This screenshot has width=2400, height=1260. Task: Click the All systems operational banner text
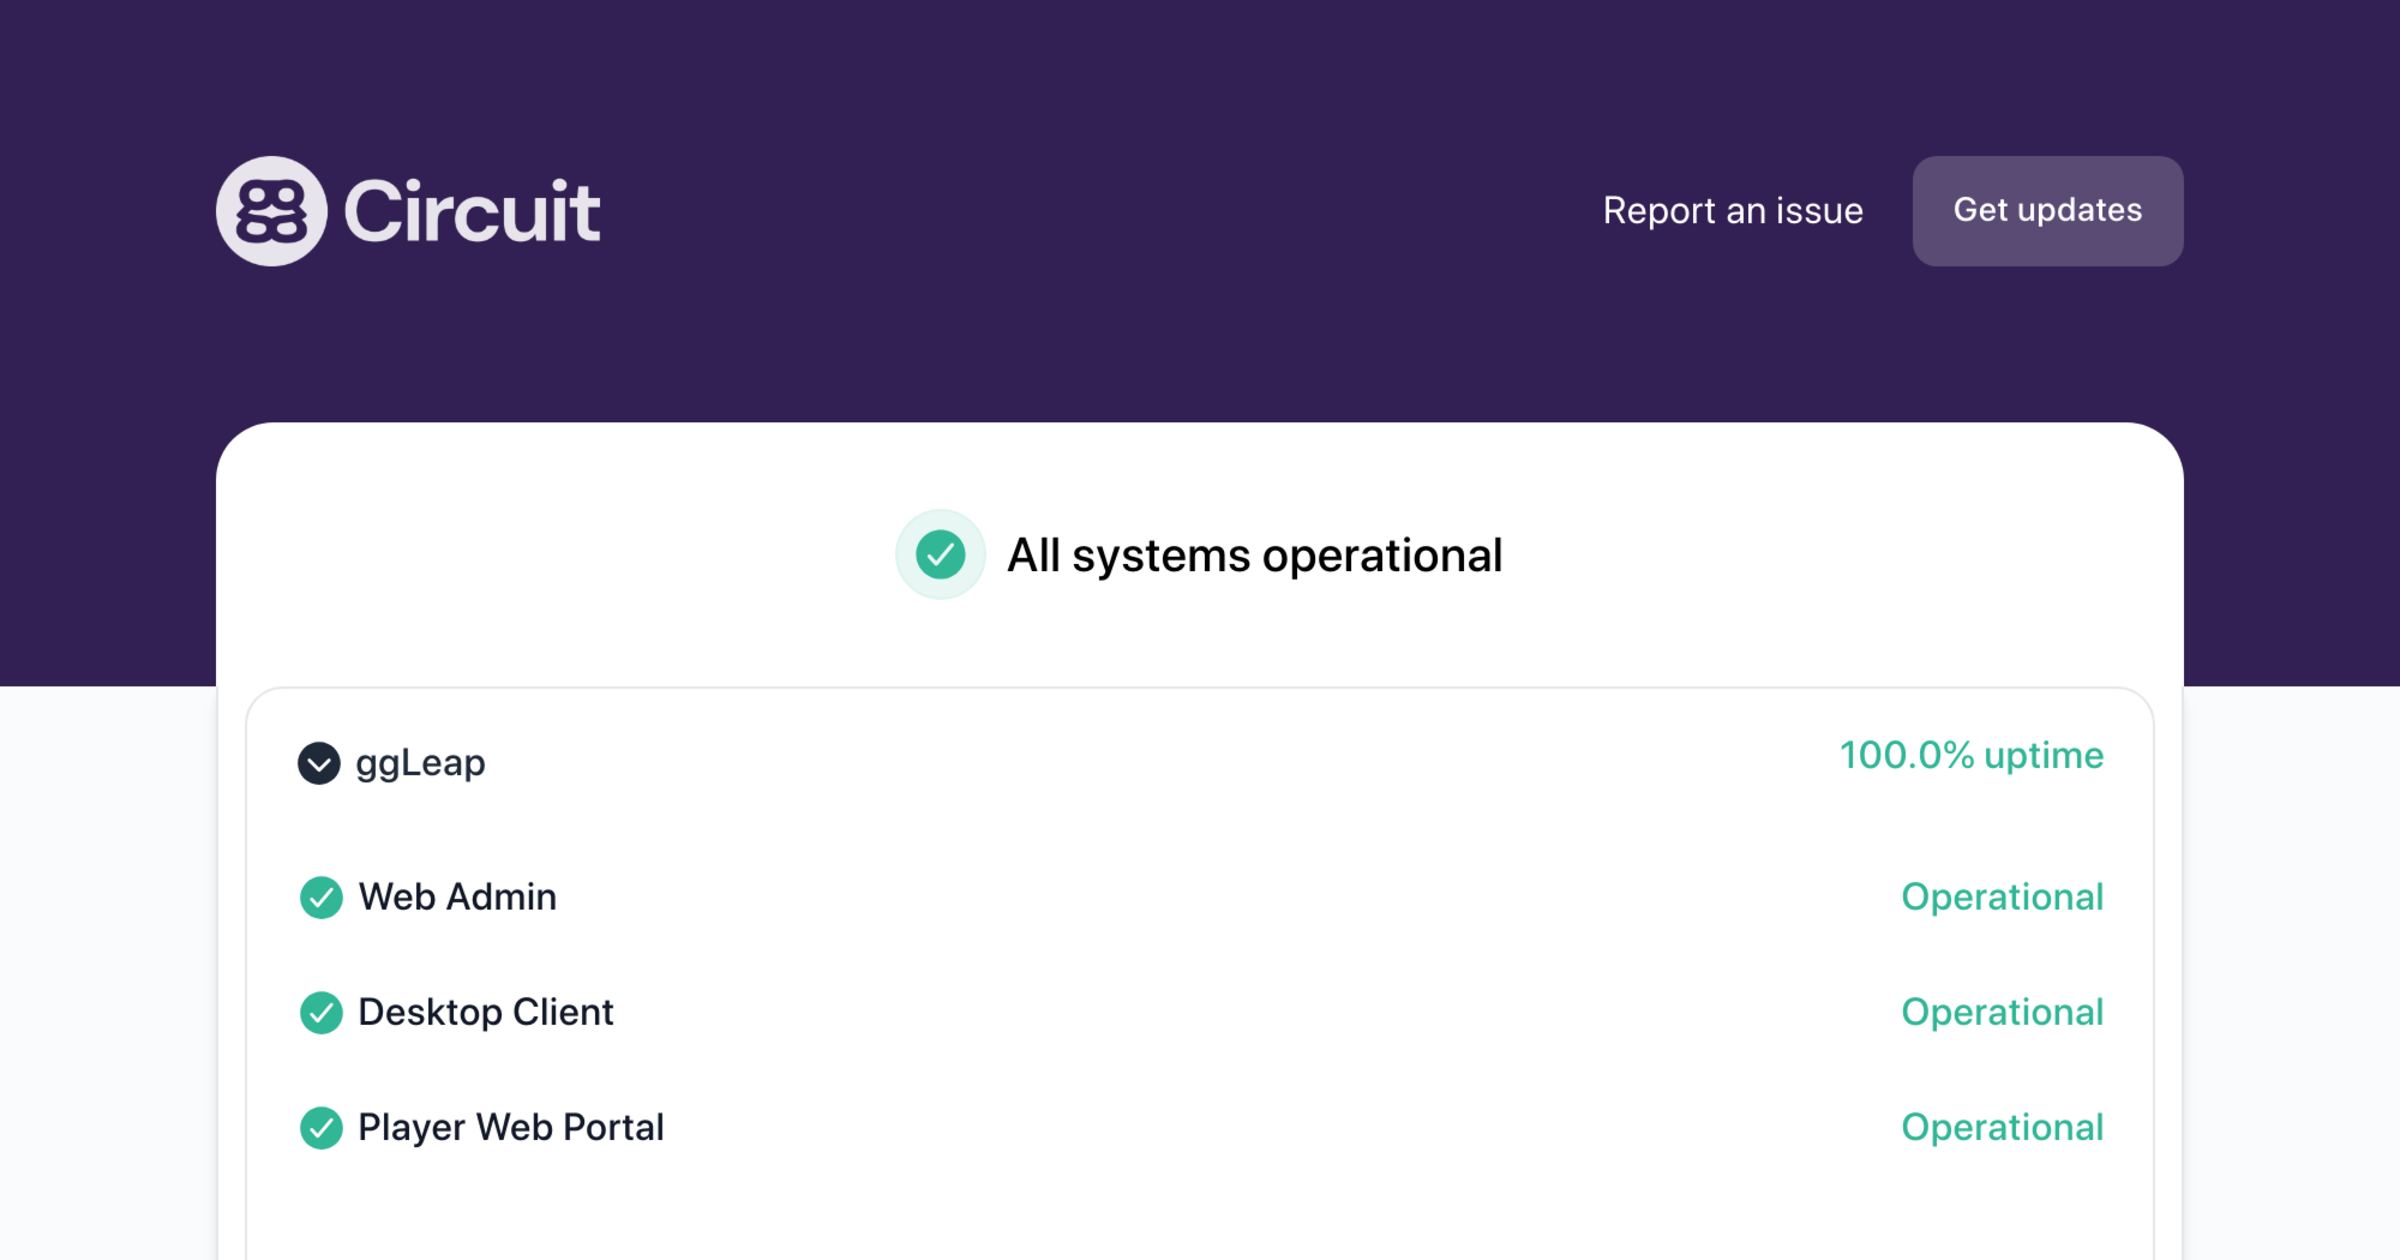pos(1255,555)
